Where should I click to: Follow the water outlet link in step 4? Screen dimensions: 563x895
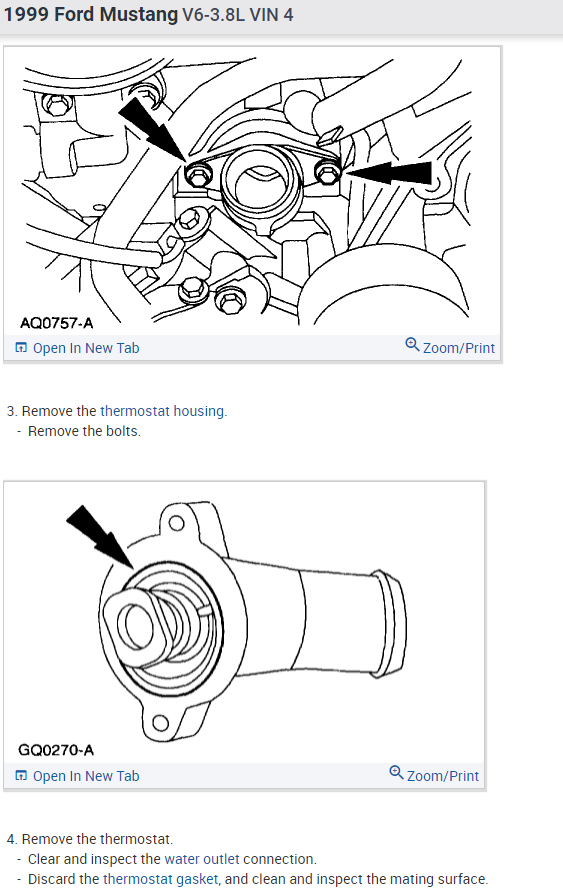pos(202,859)
